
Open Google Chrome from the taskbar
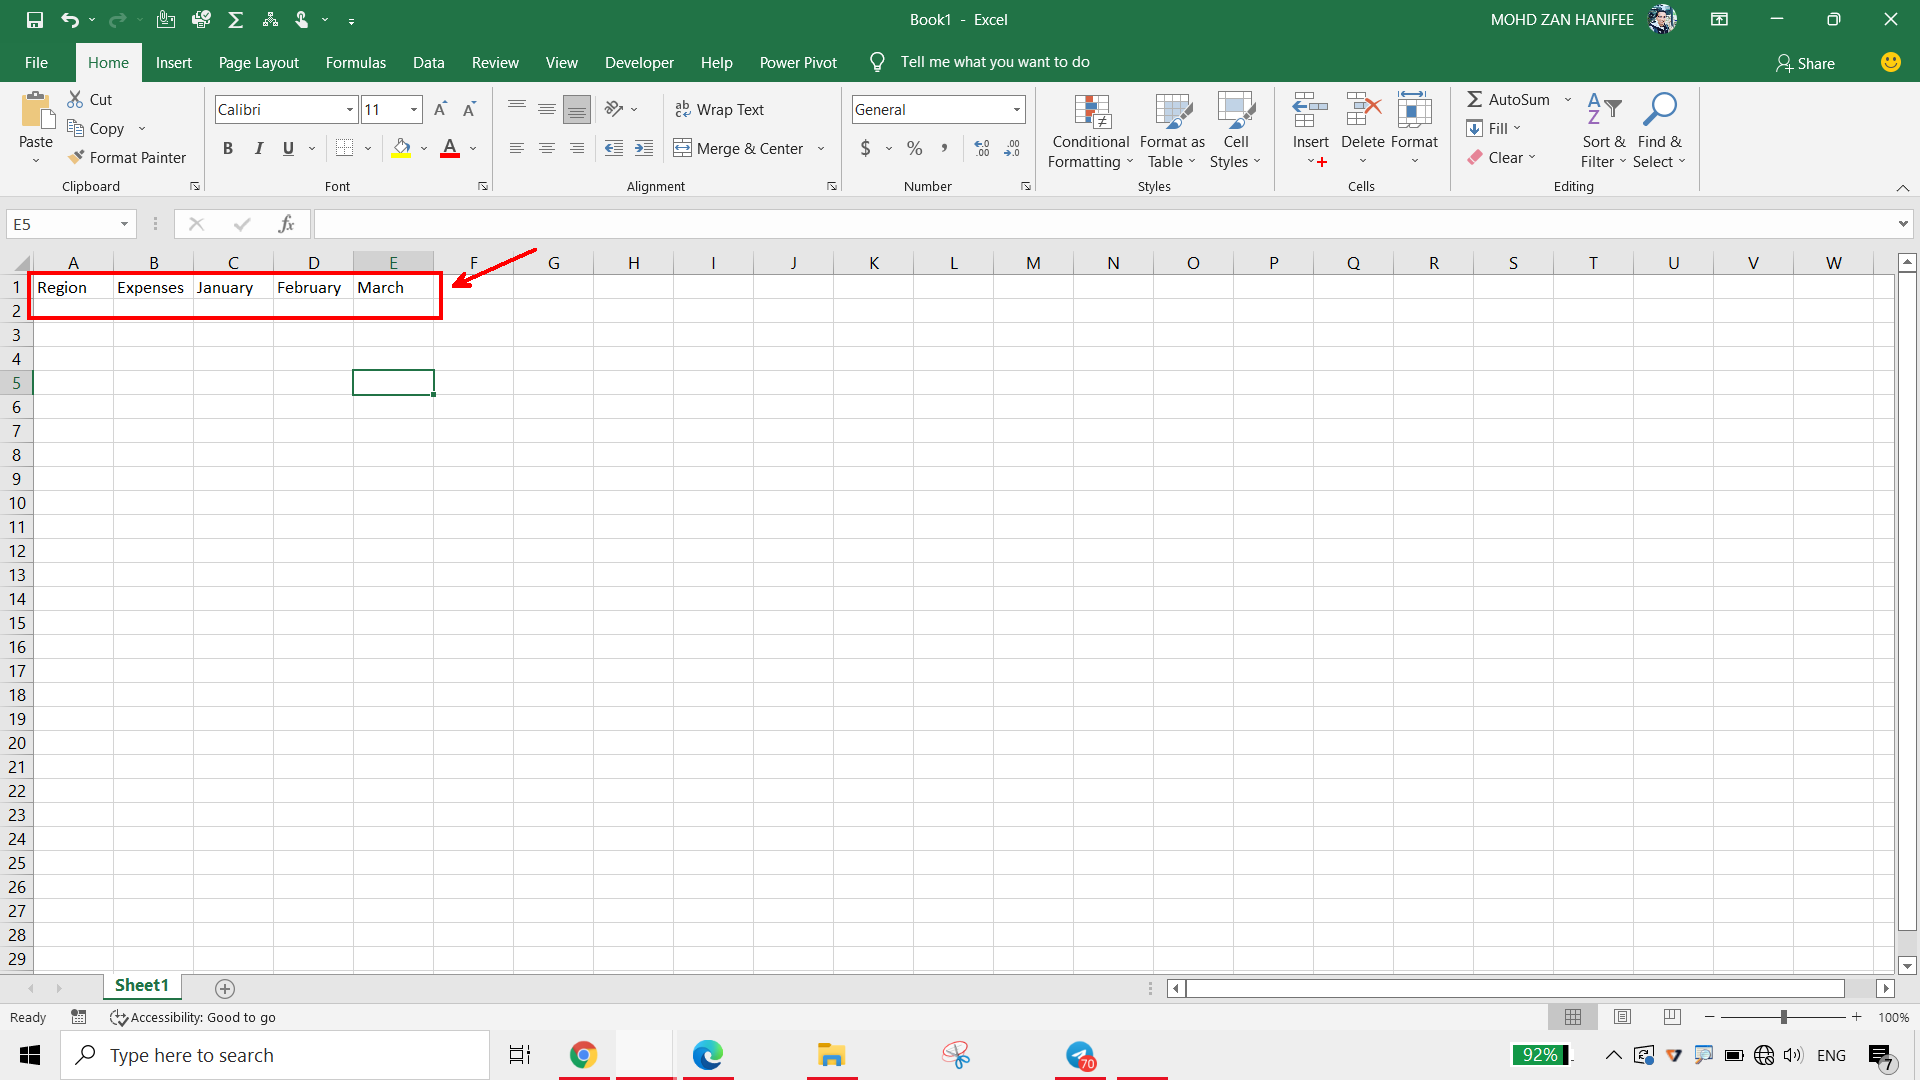584,1055
